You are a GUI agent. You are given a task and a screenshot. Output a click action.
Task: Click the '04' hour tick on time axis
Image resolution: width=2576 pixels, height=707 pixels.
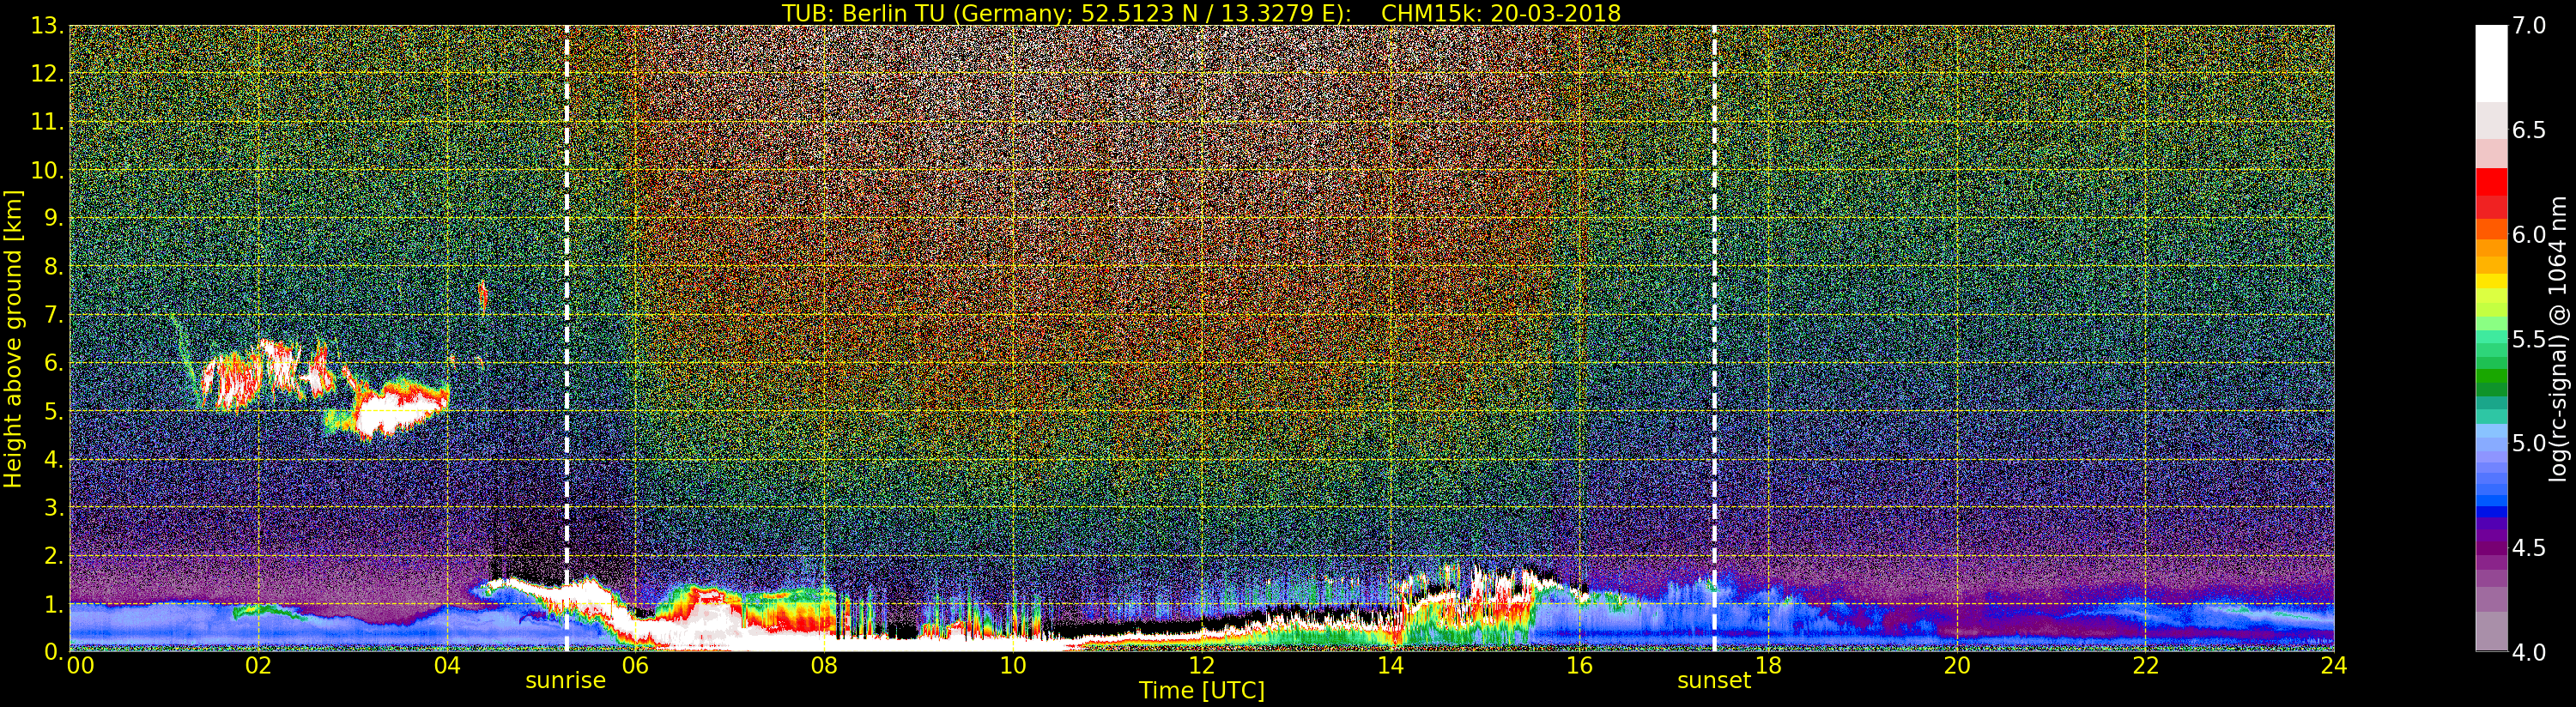[x=447, y=666]
